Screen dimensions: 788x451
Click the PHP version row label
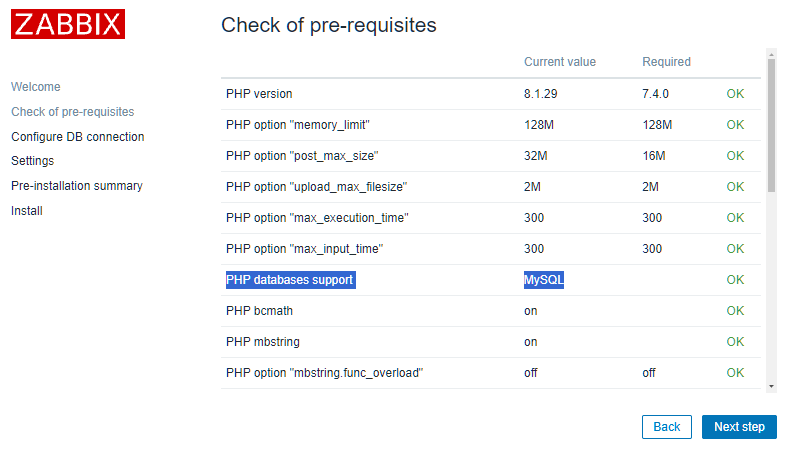point(259,94)
